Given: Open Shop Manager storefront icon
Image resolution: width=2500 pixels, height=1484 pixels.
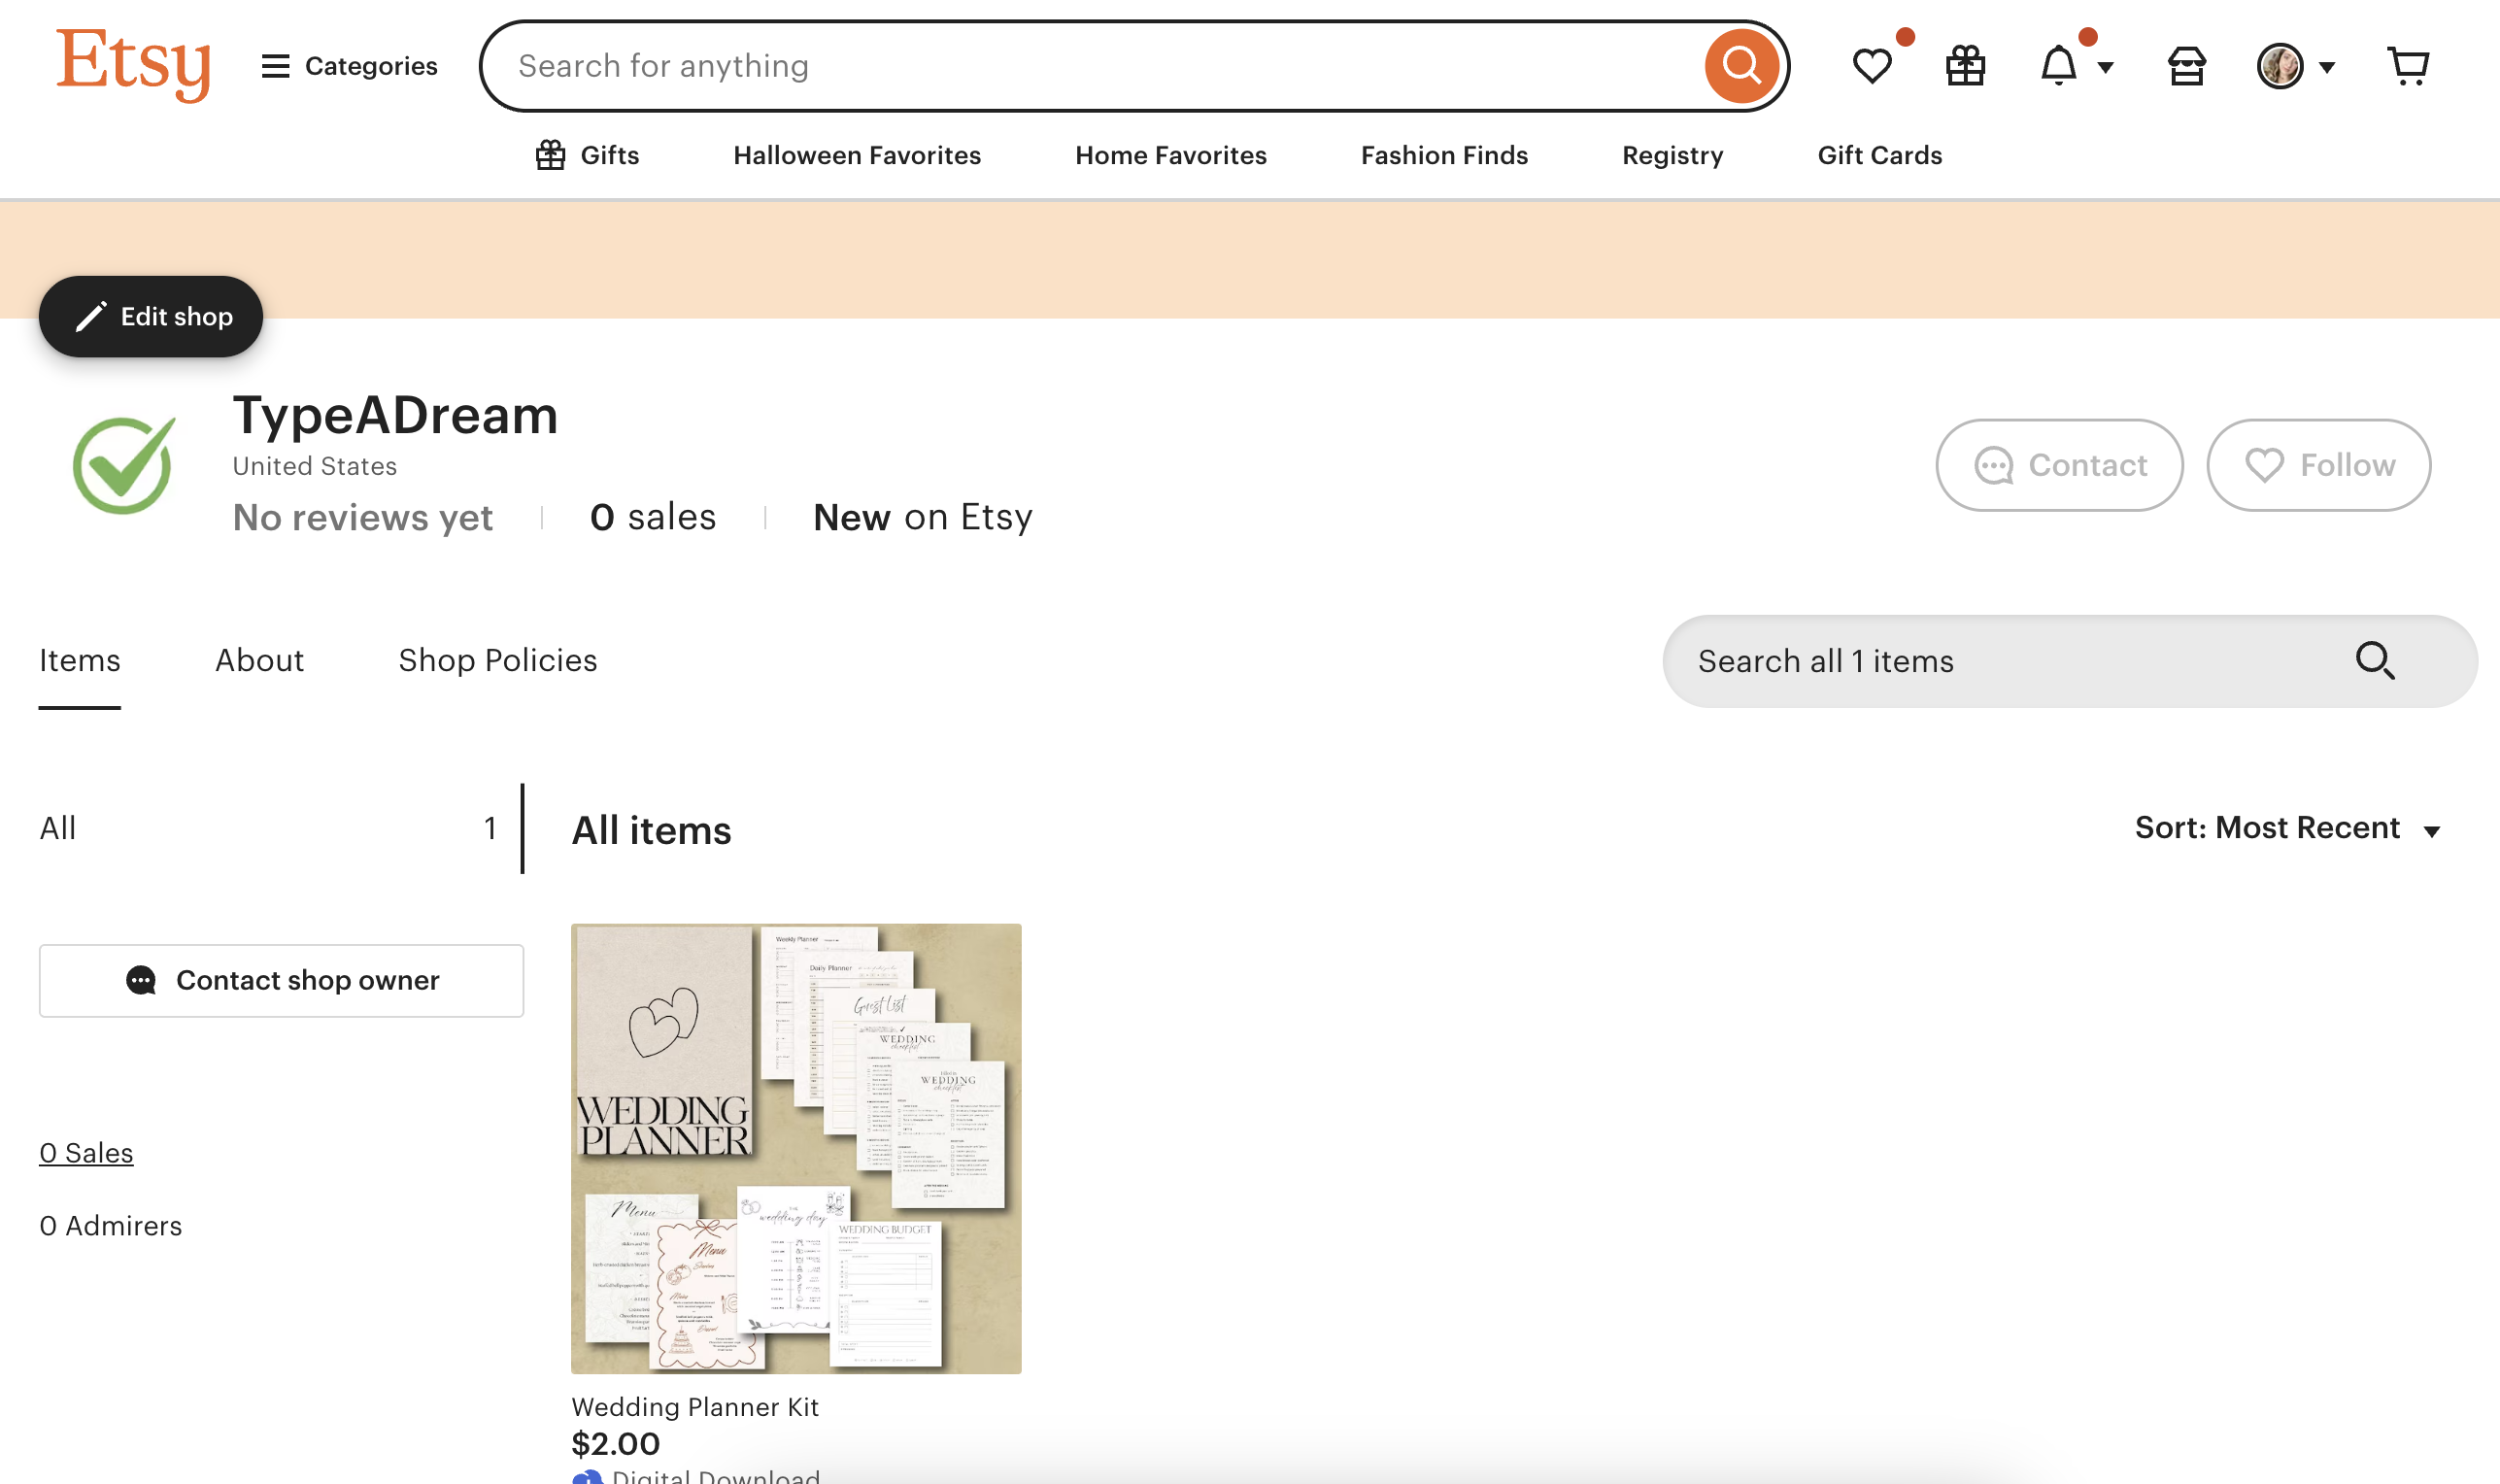Looking at the screenshot, I should (2186, 66).
